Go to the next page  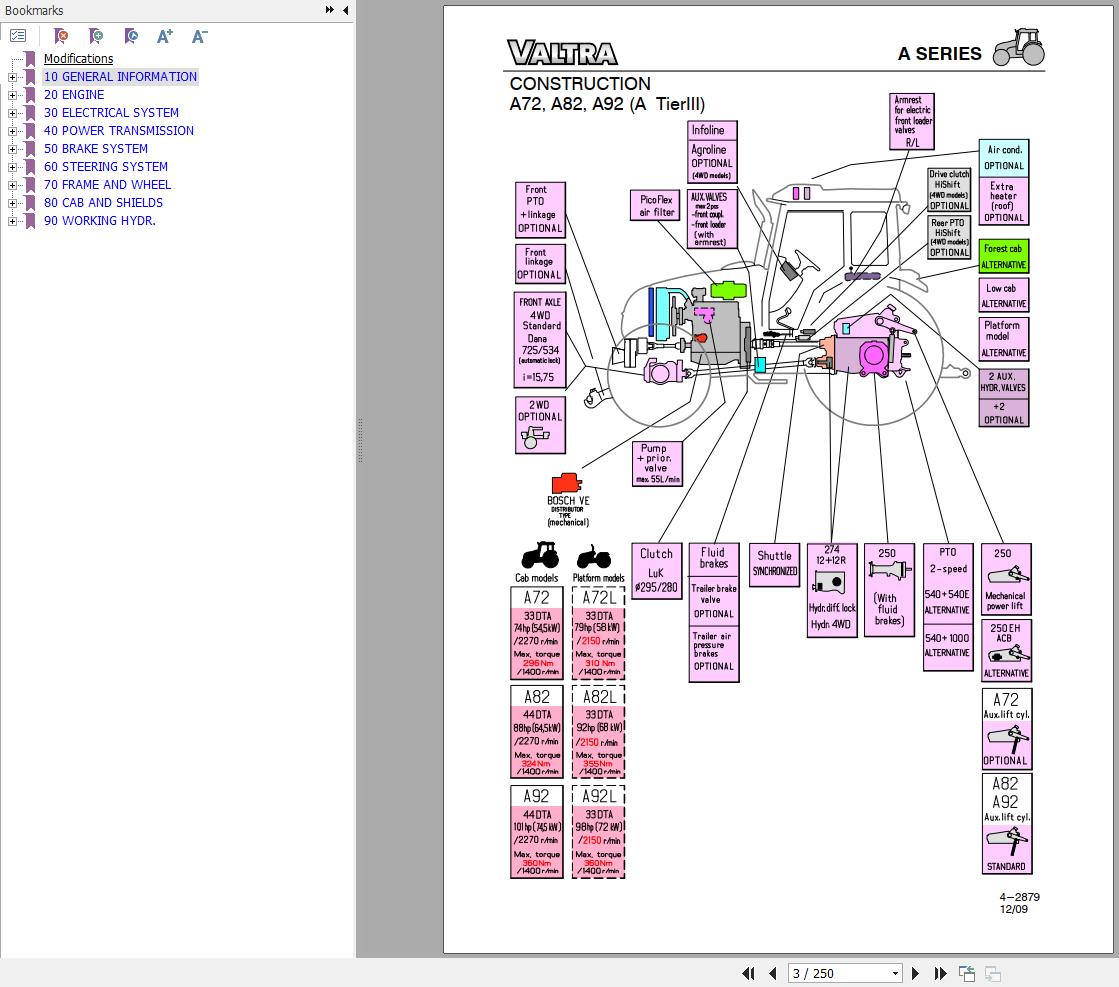[916, 973]
